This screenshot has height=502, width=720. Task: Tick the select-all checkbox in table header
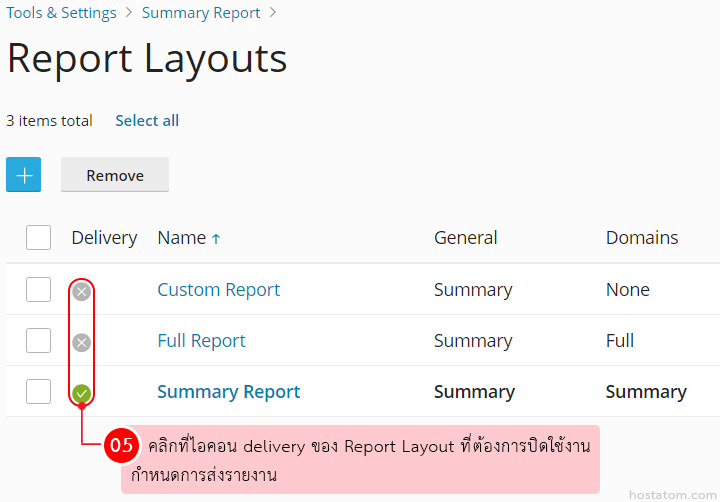point(38,238)
